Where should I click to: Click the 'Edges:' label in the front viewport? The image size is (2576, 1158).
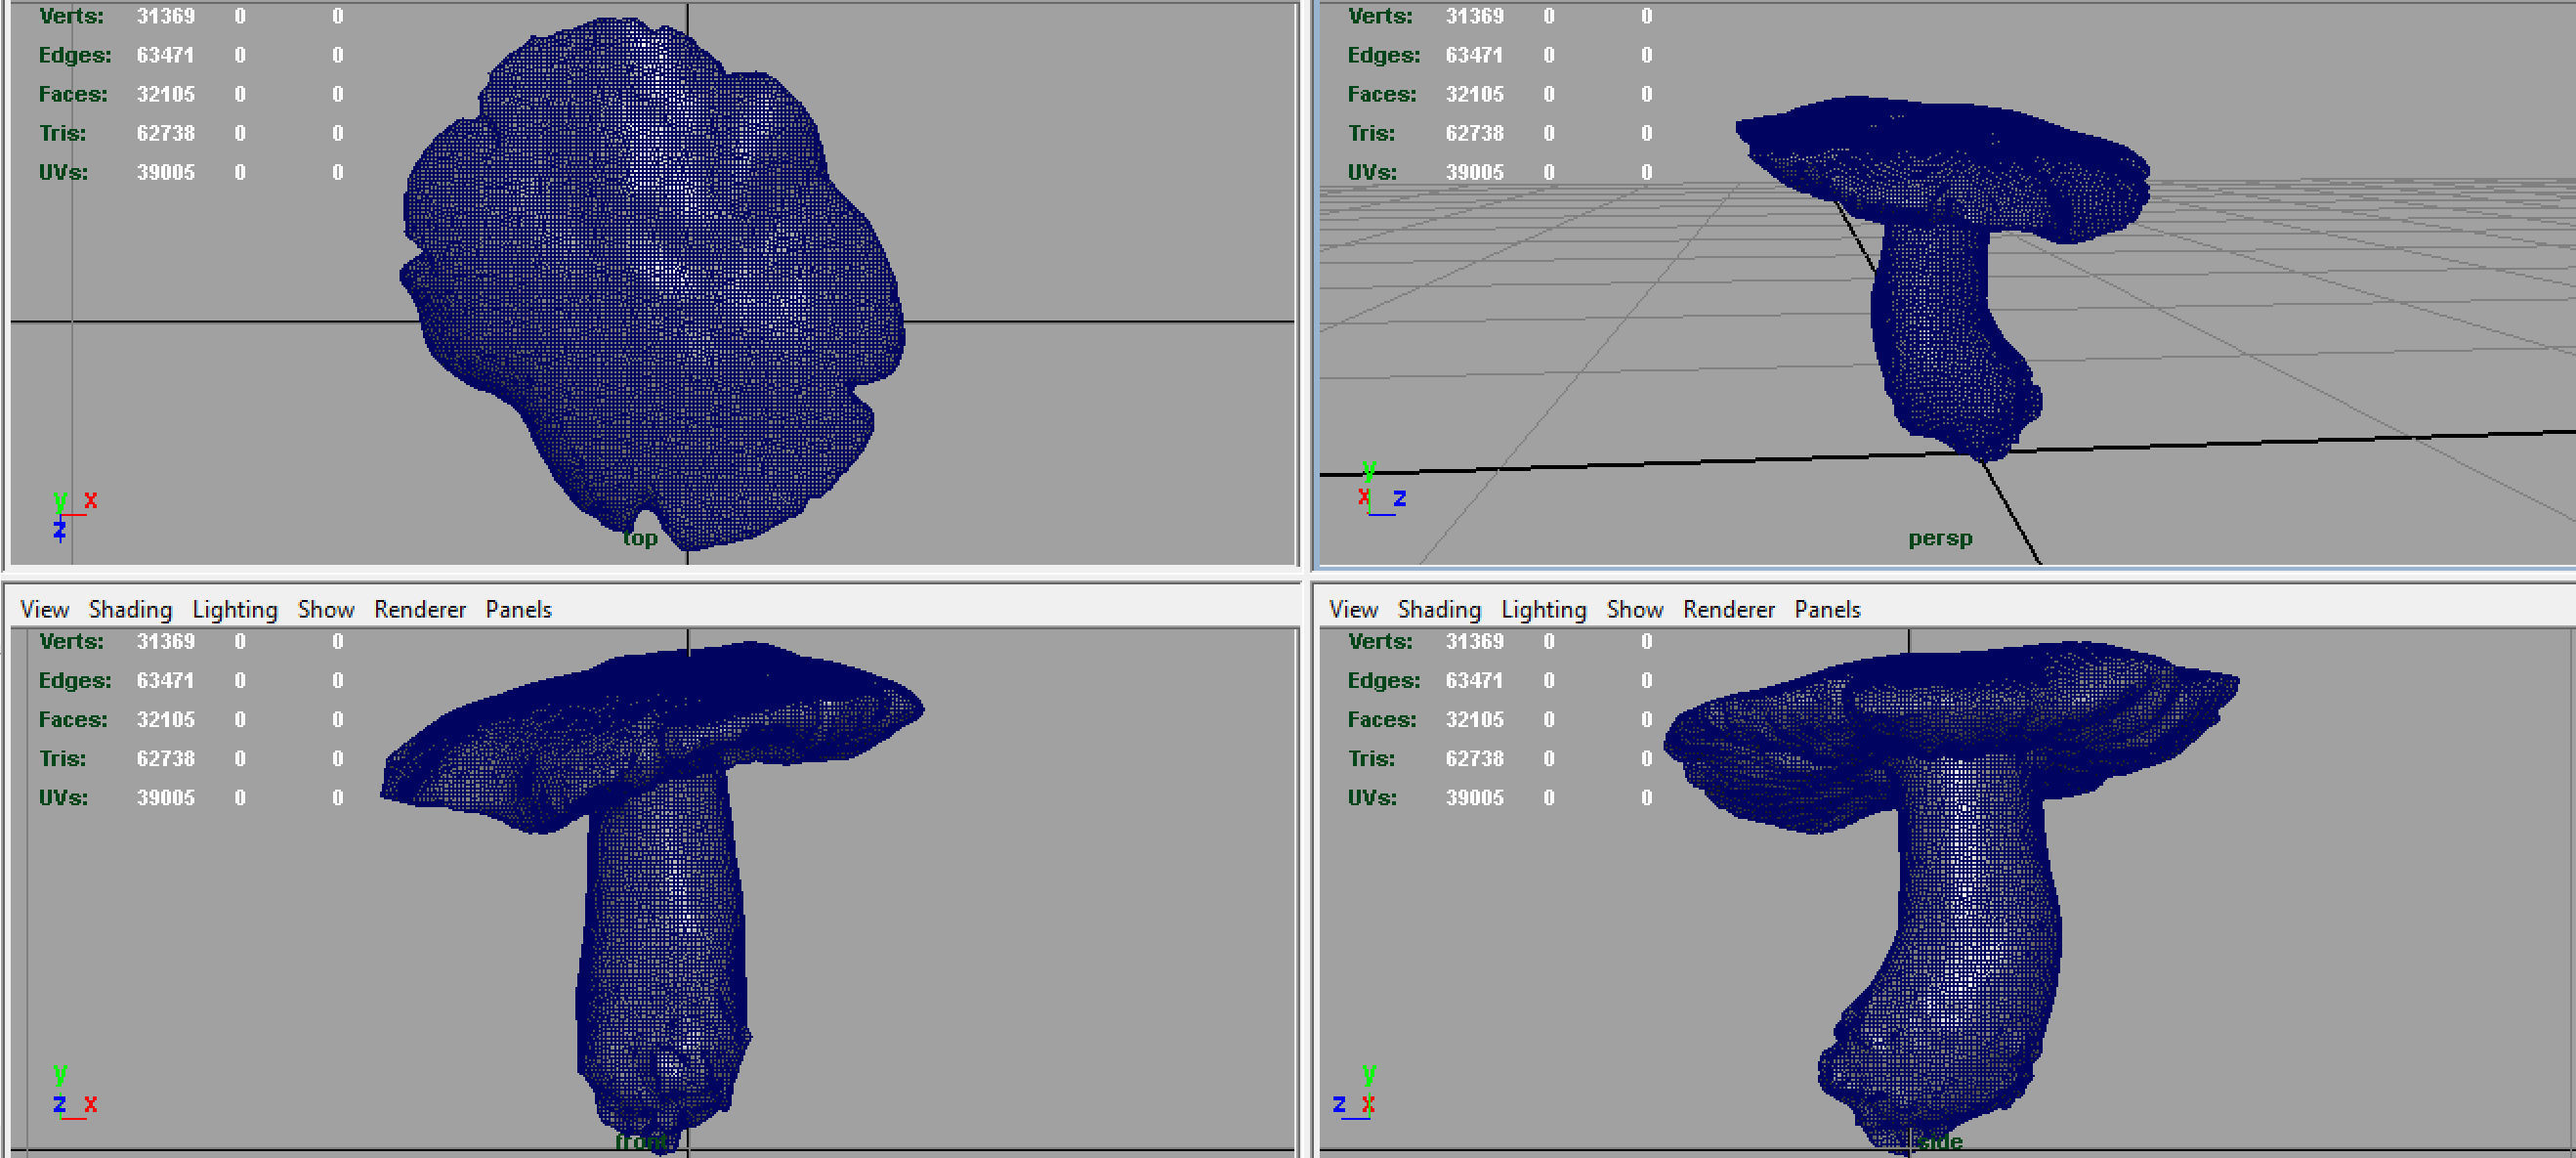coord(75,680)
